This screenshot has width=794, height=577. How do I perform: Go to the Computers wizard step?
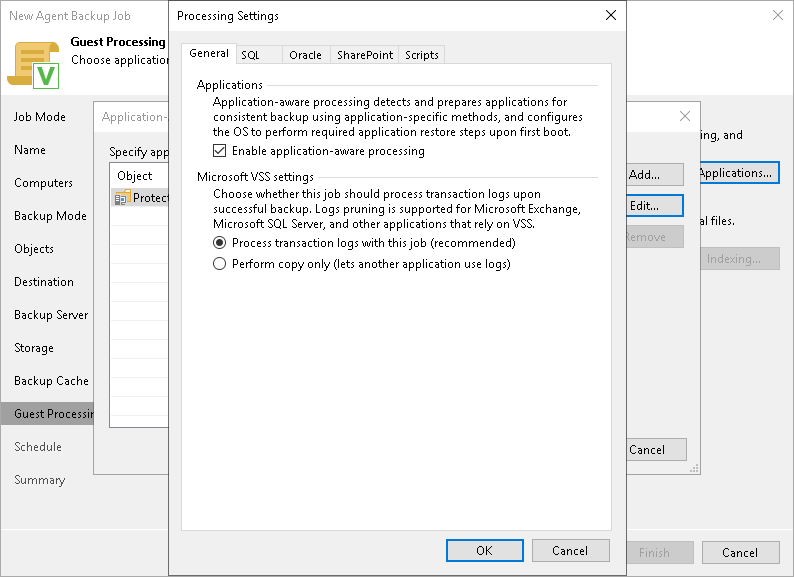coord(44,183)
